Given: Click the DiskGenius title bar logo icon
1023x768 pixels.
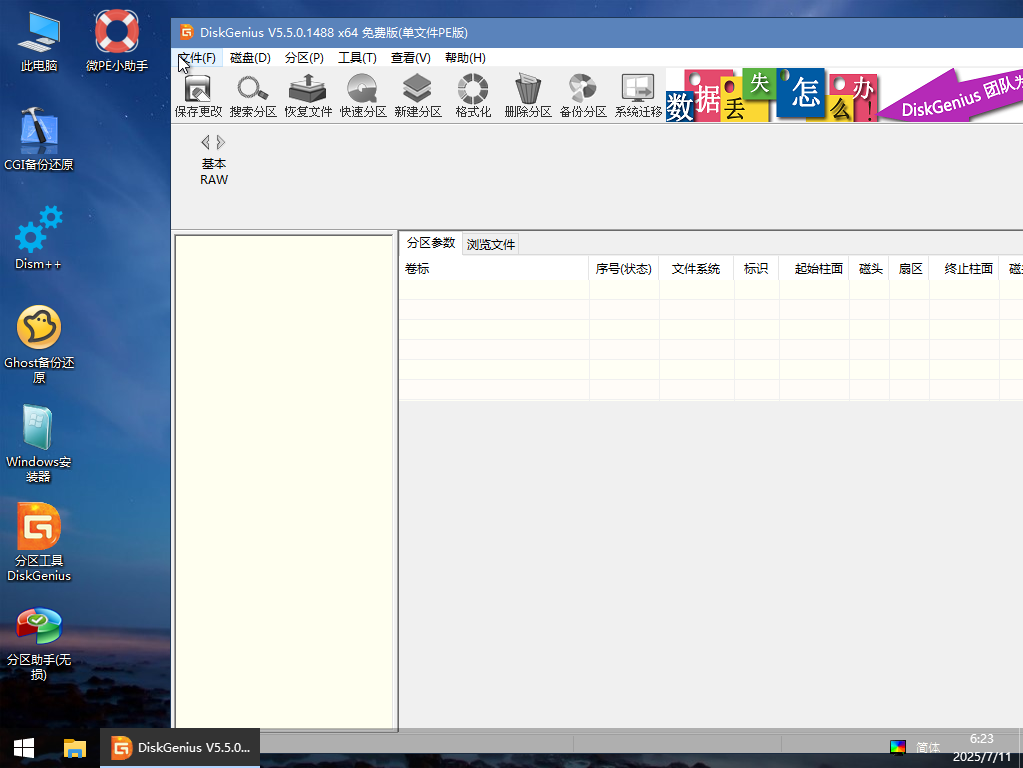Looking at the screenshot, I should (x=187, y=32).
